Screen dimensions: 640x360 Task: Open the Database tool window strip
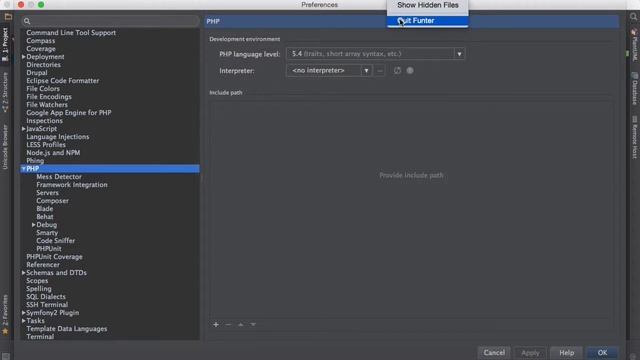[634, 88]
